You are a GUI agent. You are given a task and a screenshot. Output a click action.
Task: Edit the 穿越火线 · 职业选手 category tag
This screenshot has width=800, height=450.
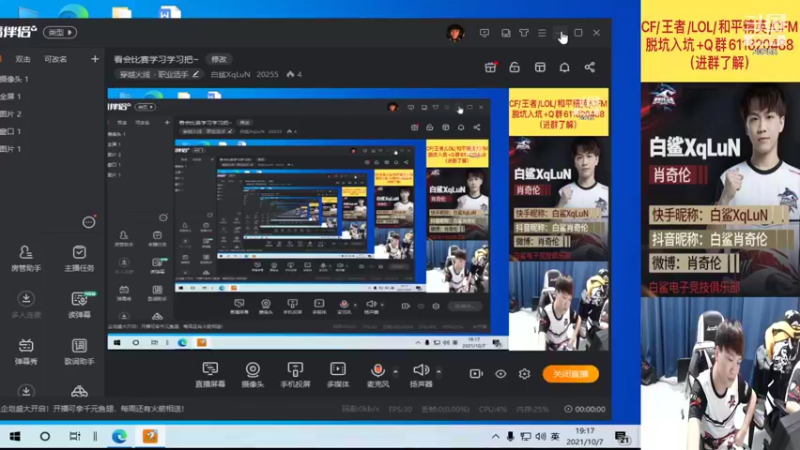[159, 74]
